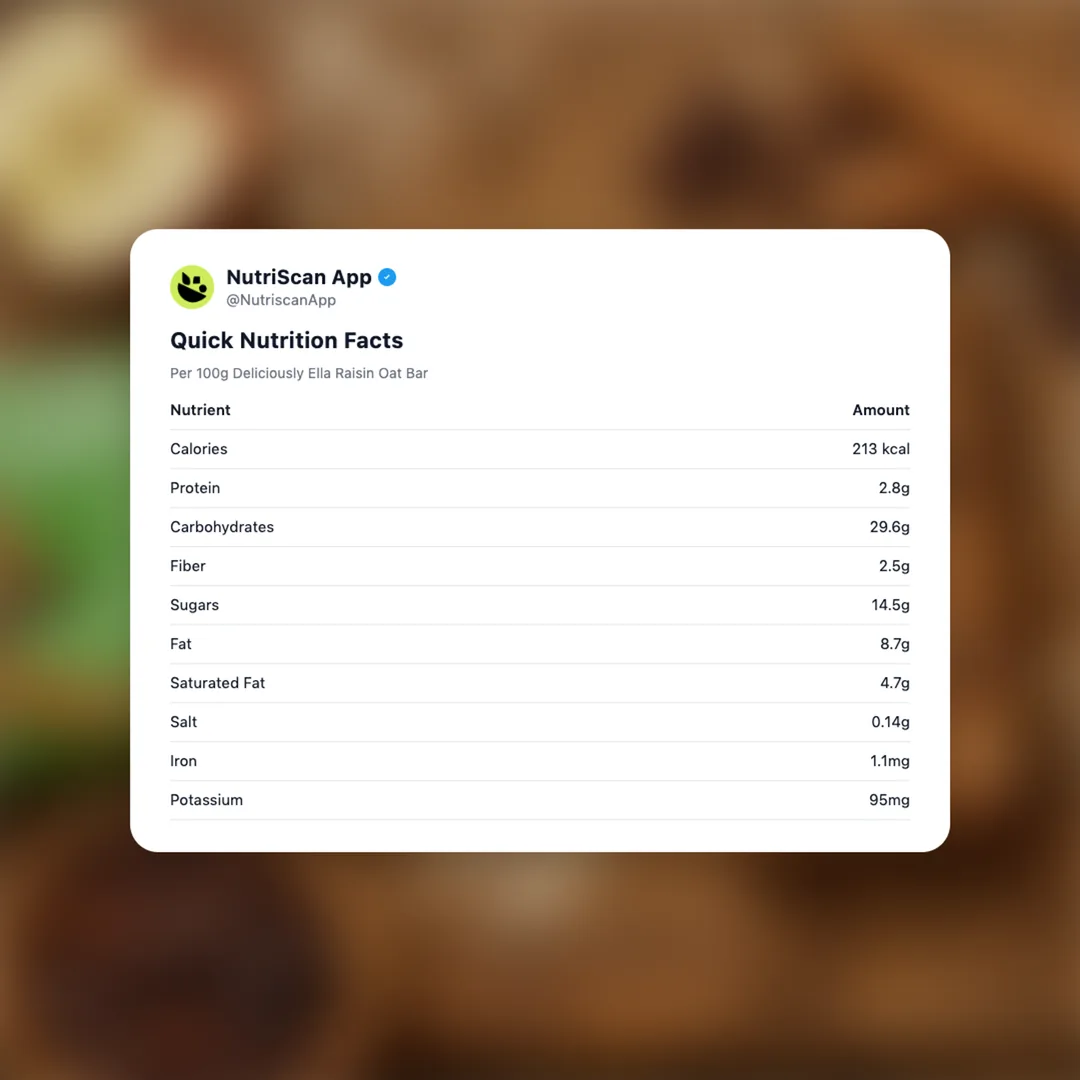Click the Quick Nutrition Facts heading
The width and height of the screenshot is (1080, 1080).
tap(286, 340)
